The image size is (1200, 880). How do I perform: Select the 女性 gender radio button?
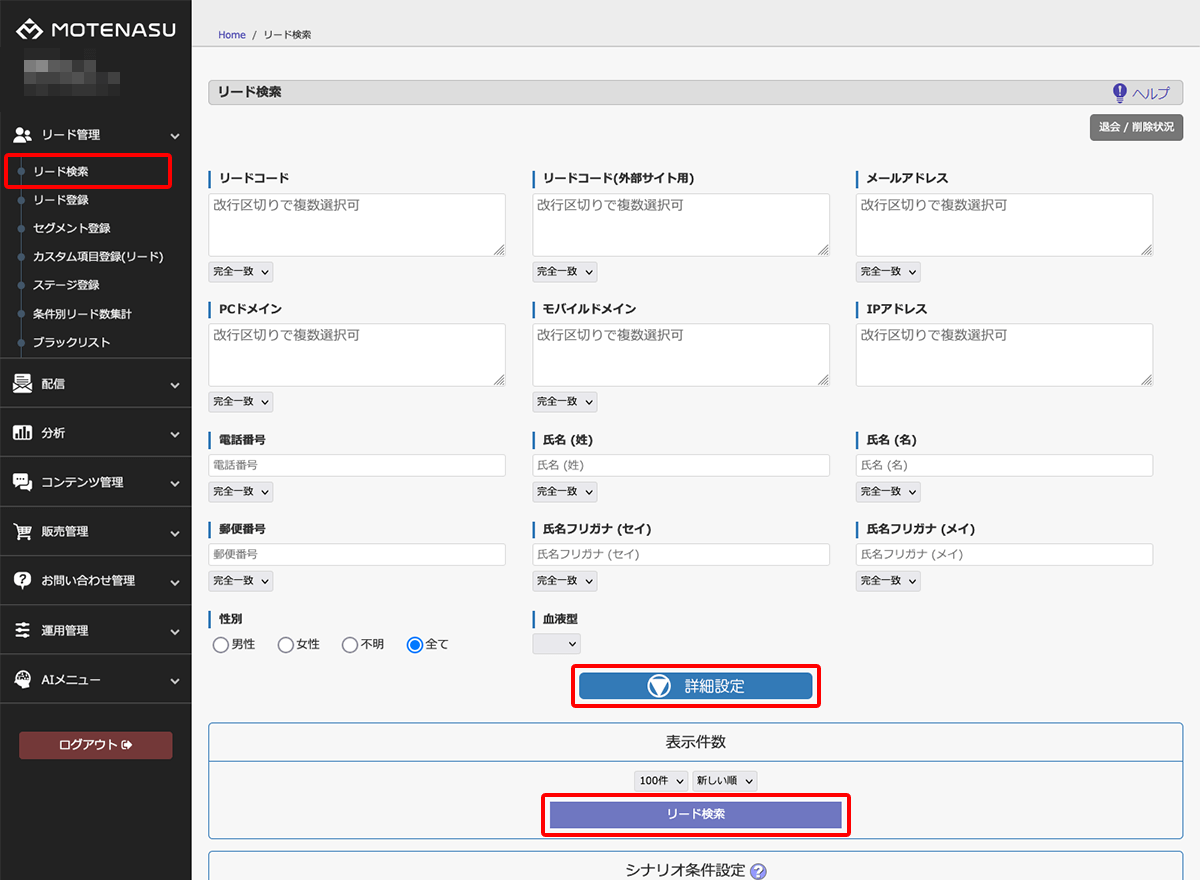coord(286,645)
